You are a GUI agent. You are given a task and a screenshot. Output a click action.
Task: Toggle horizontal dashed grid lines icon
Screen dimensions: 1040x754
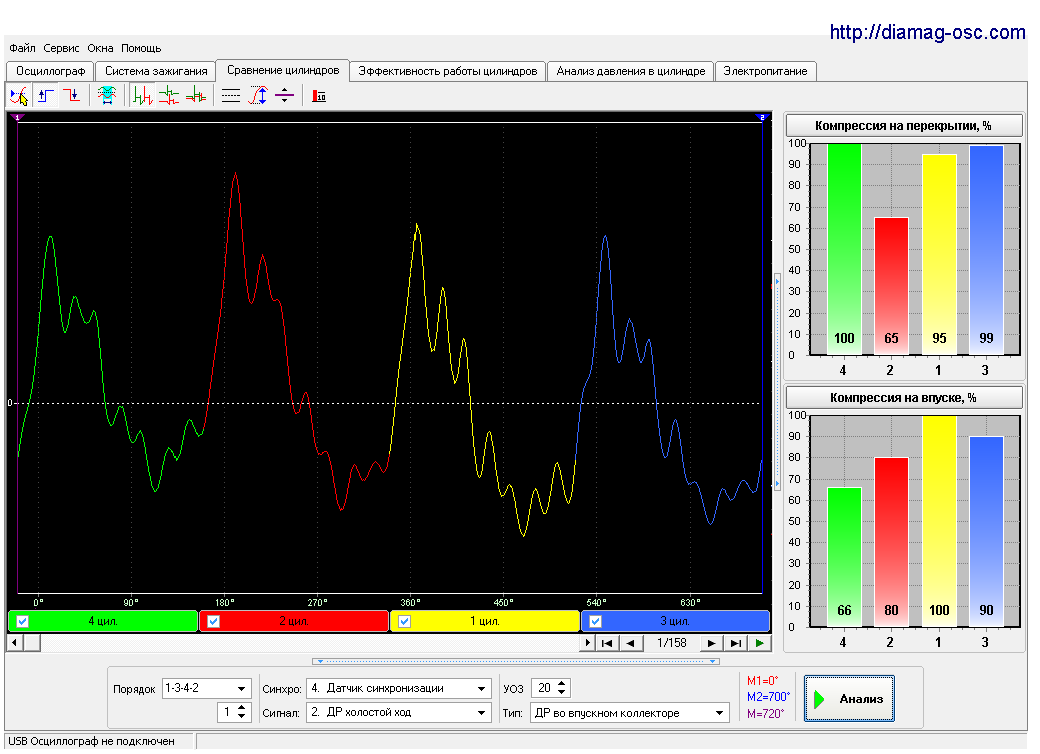tap(231, 96)
